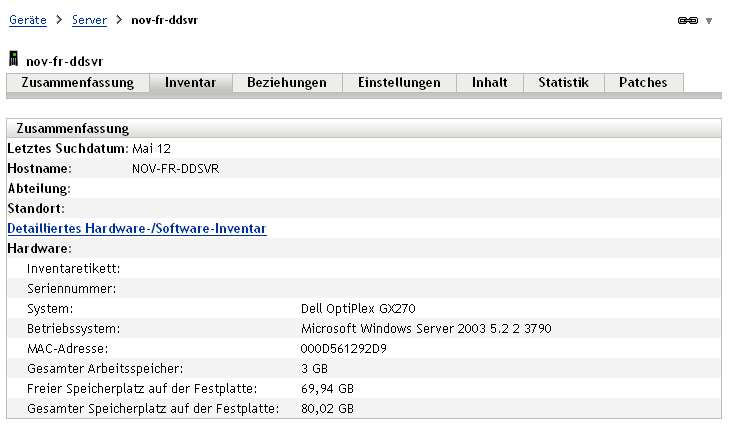View the Statistik tab
Image resolution: width=729 pixels, height=428 pixels.
pyautogui.click(x=563, y=83)
